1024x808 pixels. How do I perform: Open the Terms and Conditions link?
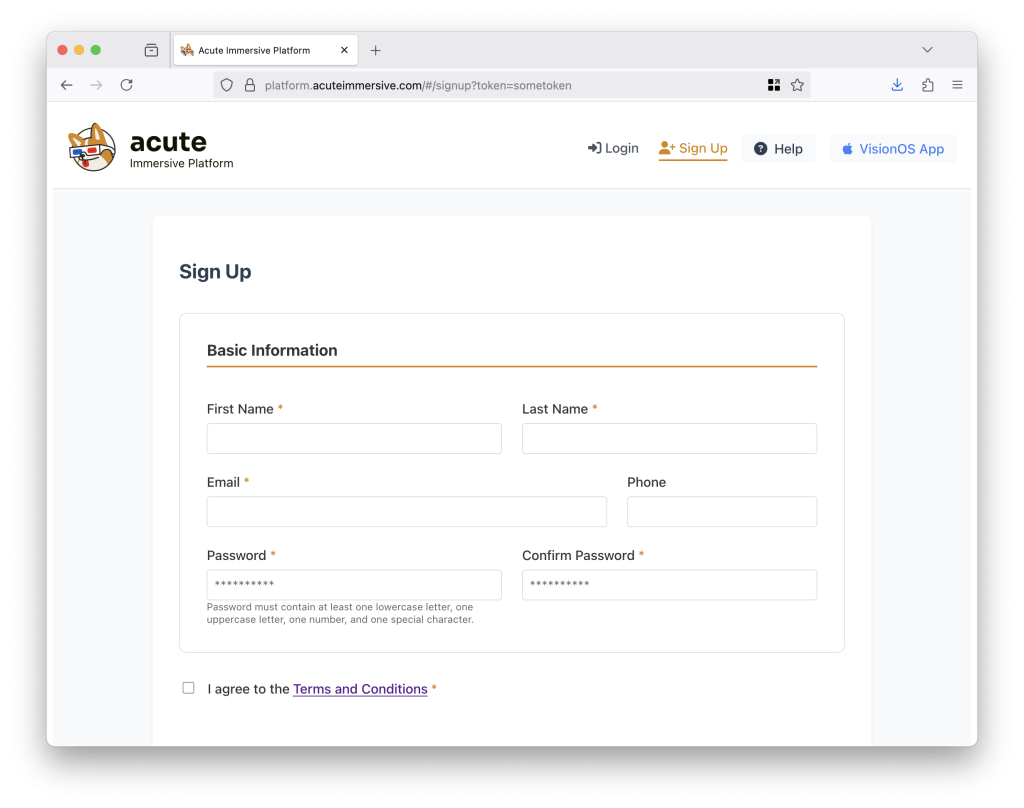click(360, 689)
